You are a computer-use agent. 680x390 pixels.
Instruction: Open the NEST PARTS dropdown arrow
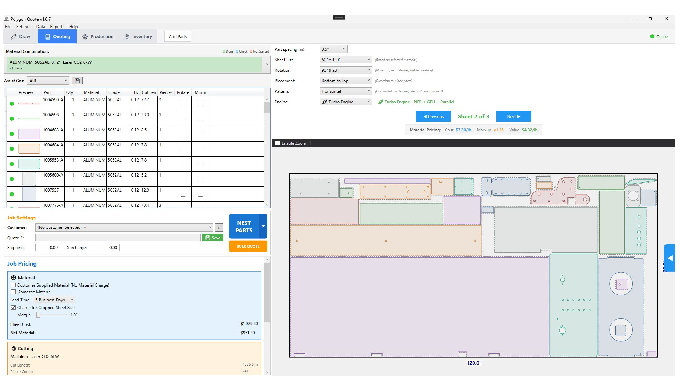263,226
